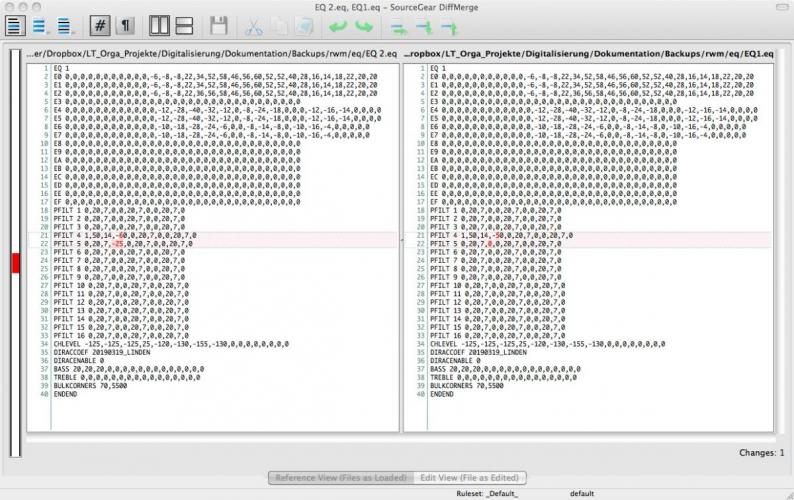Jump to the next change arrow icon
Screen dimensions: 794x500
click(x=397, y=26)
